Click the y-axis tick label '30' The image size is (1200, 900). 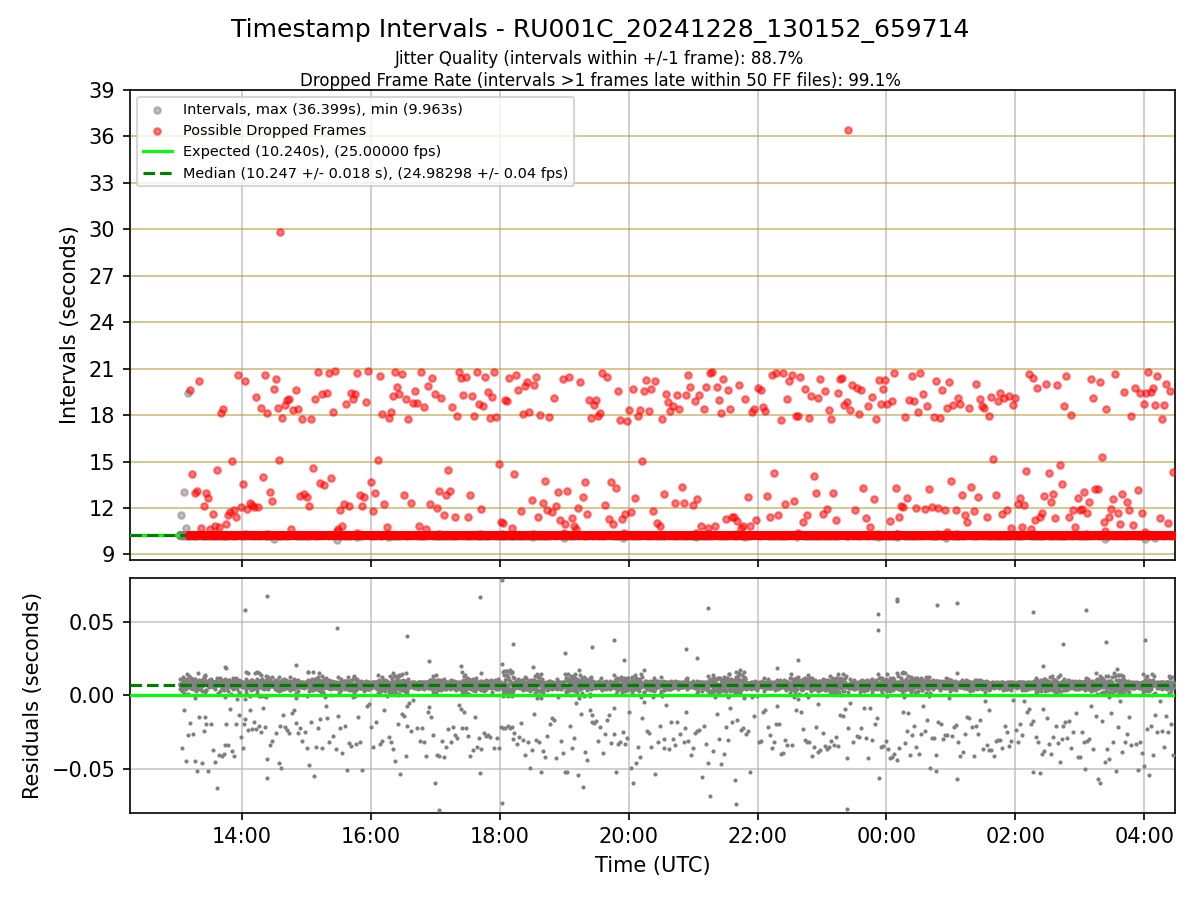[103, 229]
